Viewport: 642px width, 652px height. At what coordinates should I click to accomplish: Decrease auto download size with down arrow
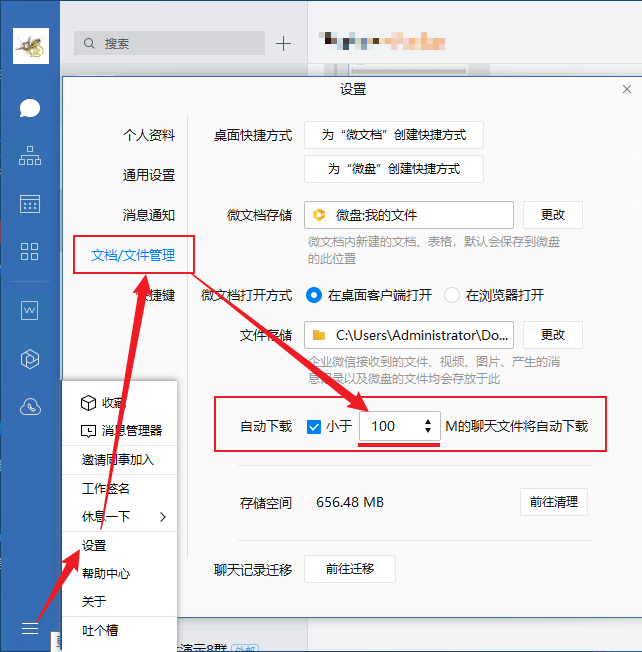(x=428, y=430)
